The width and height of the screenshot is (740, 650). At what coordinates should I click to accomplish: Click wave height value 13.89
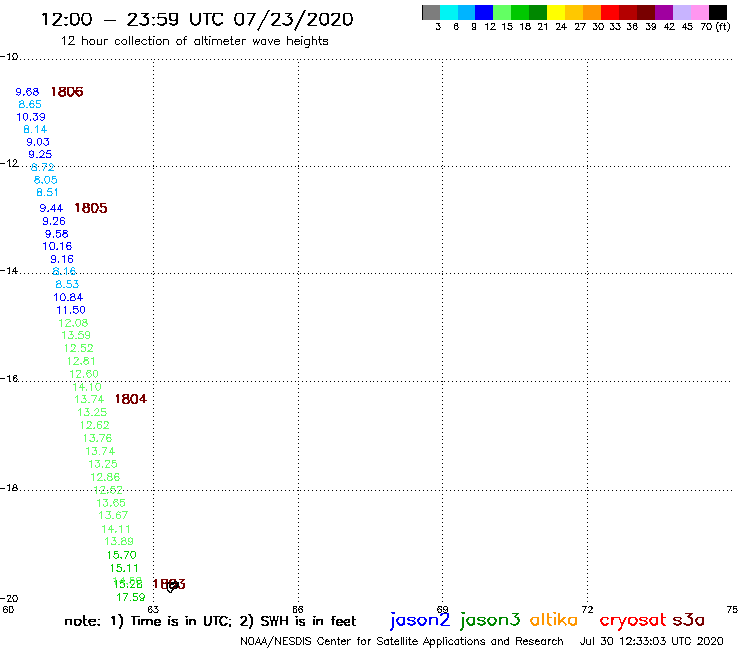pos(119,541)
